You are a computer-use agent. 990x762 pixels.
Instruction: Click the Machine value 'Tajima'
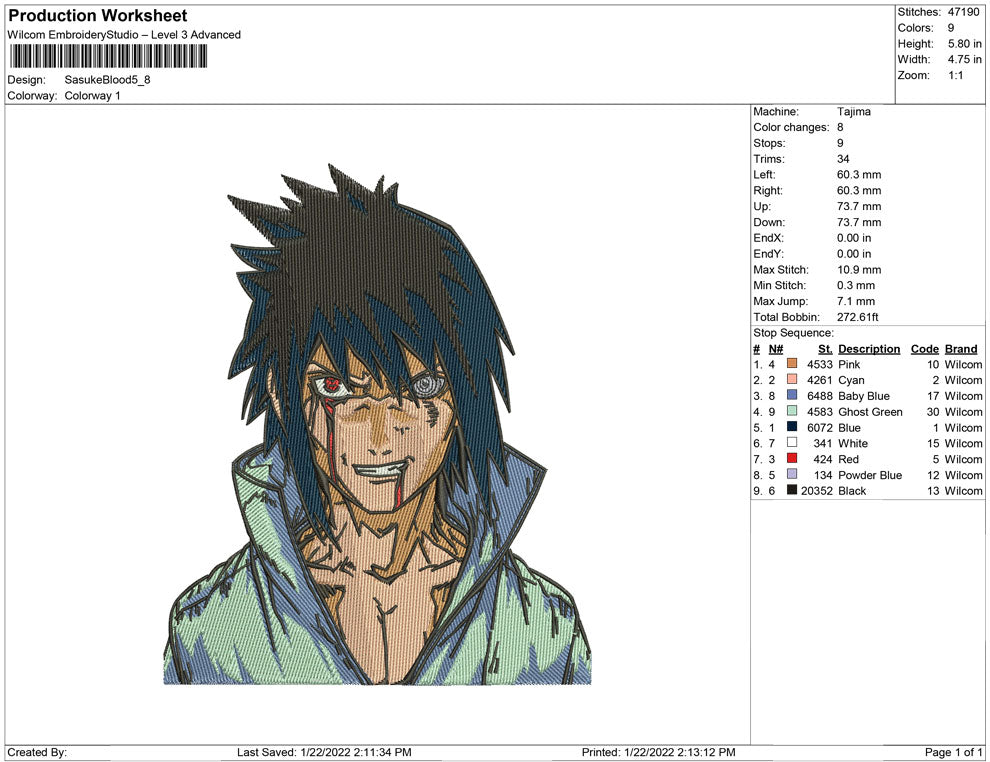tap(854, 111)
